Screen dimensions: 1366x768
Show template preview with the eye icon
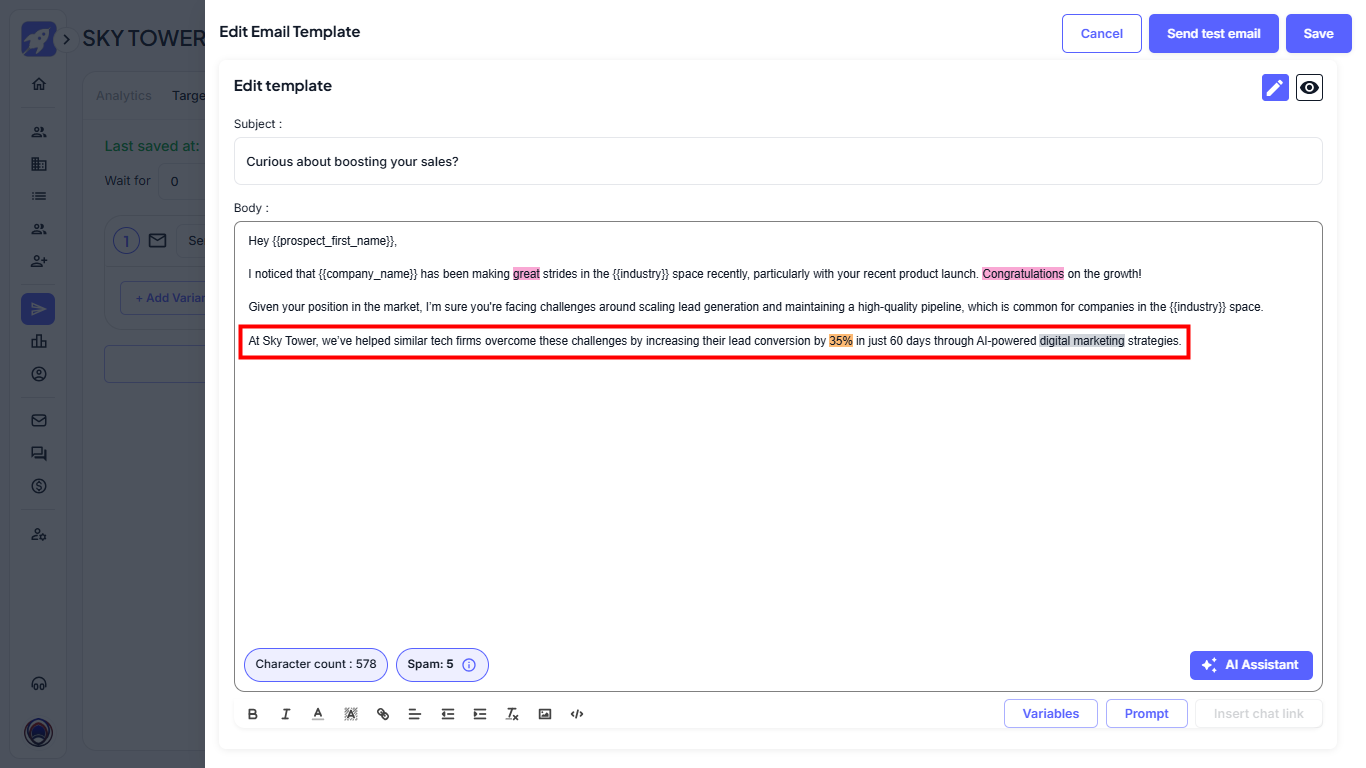pos(1309,88)
